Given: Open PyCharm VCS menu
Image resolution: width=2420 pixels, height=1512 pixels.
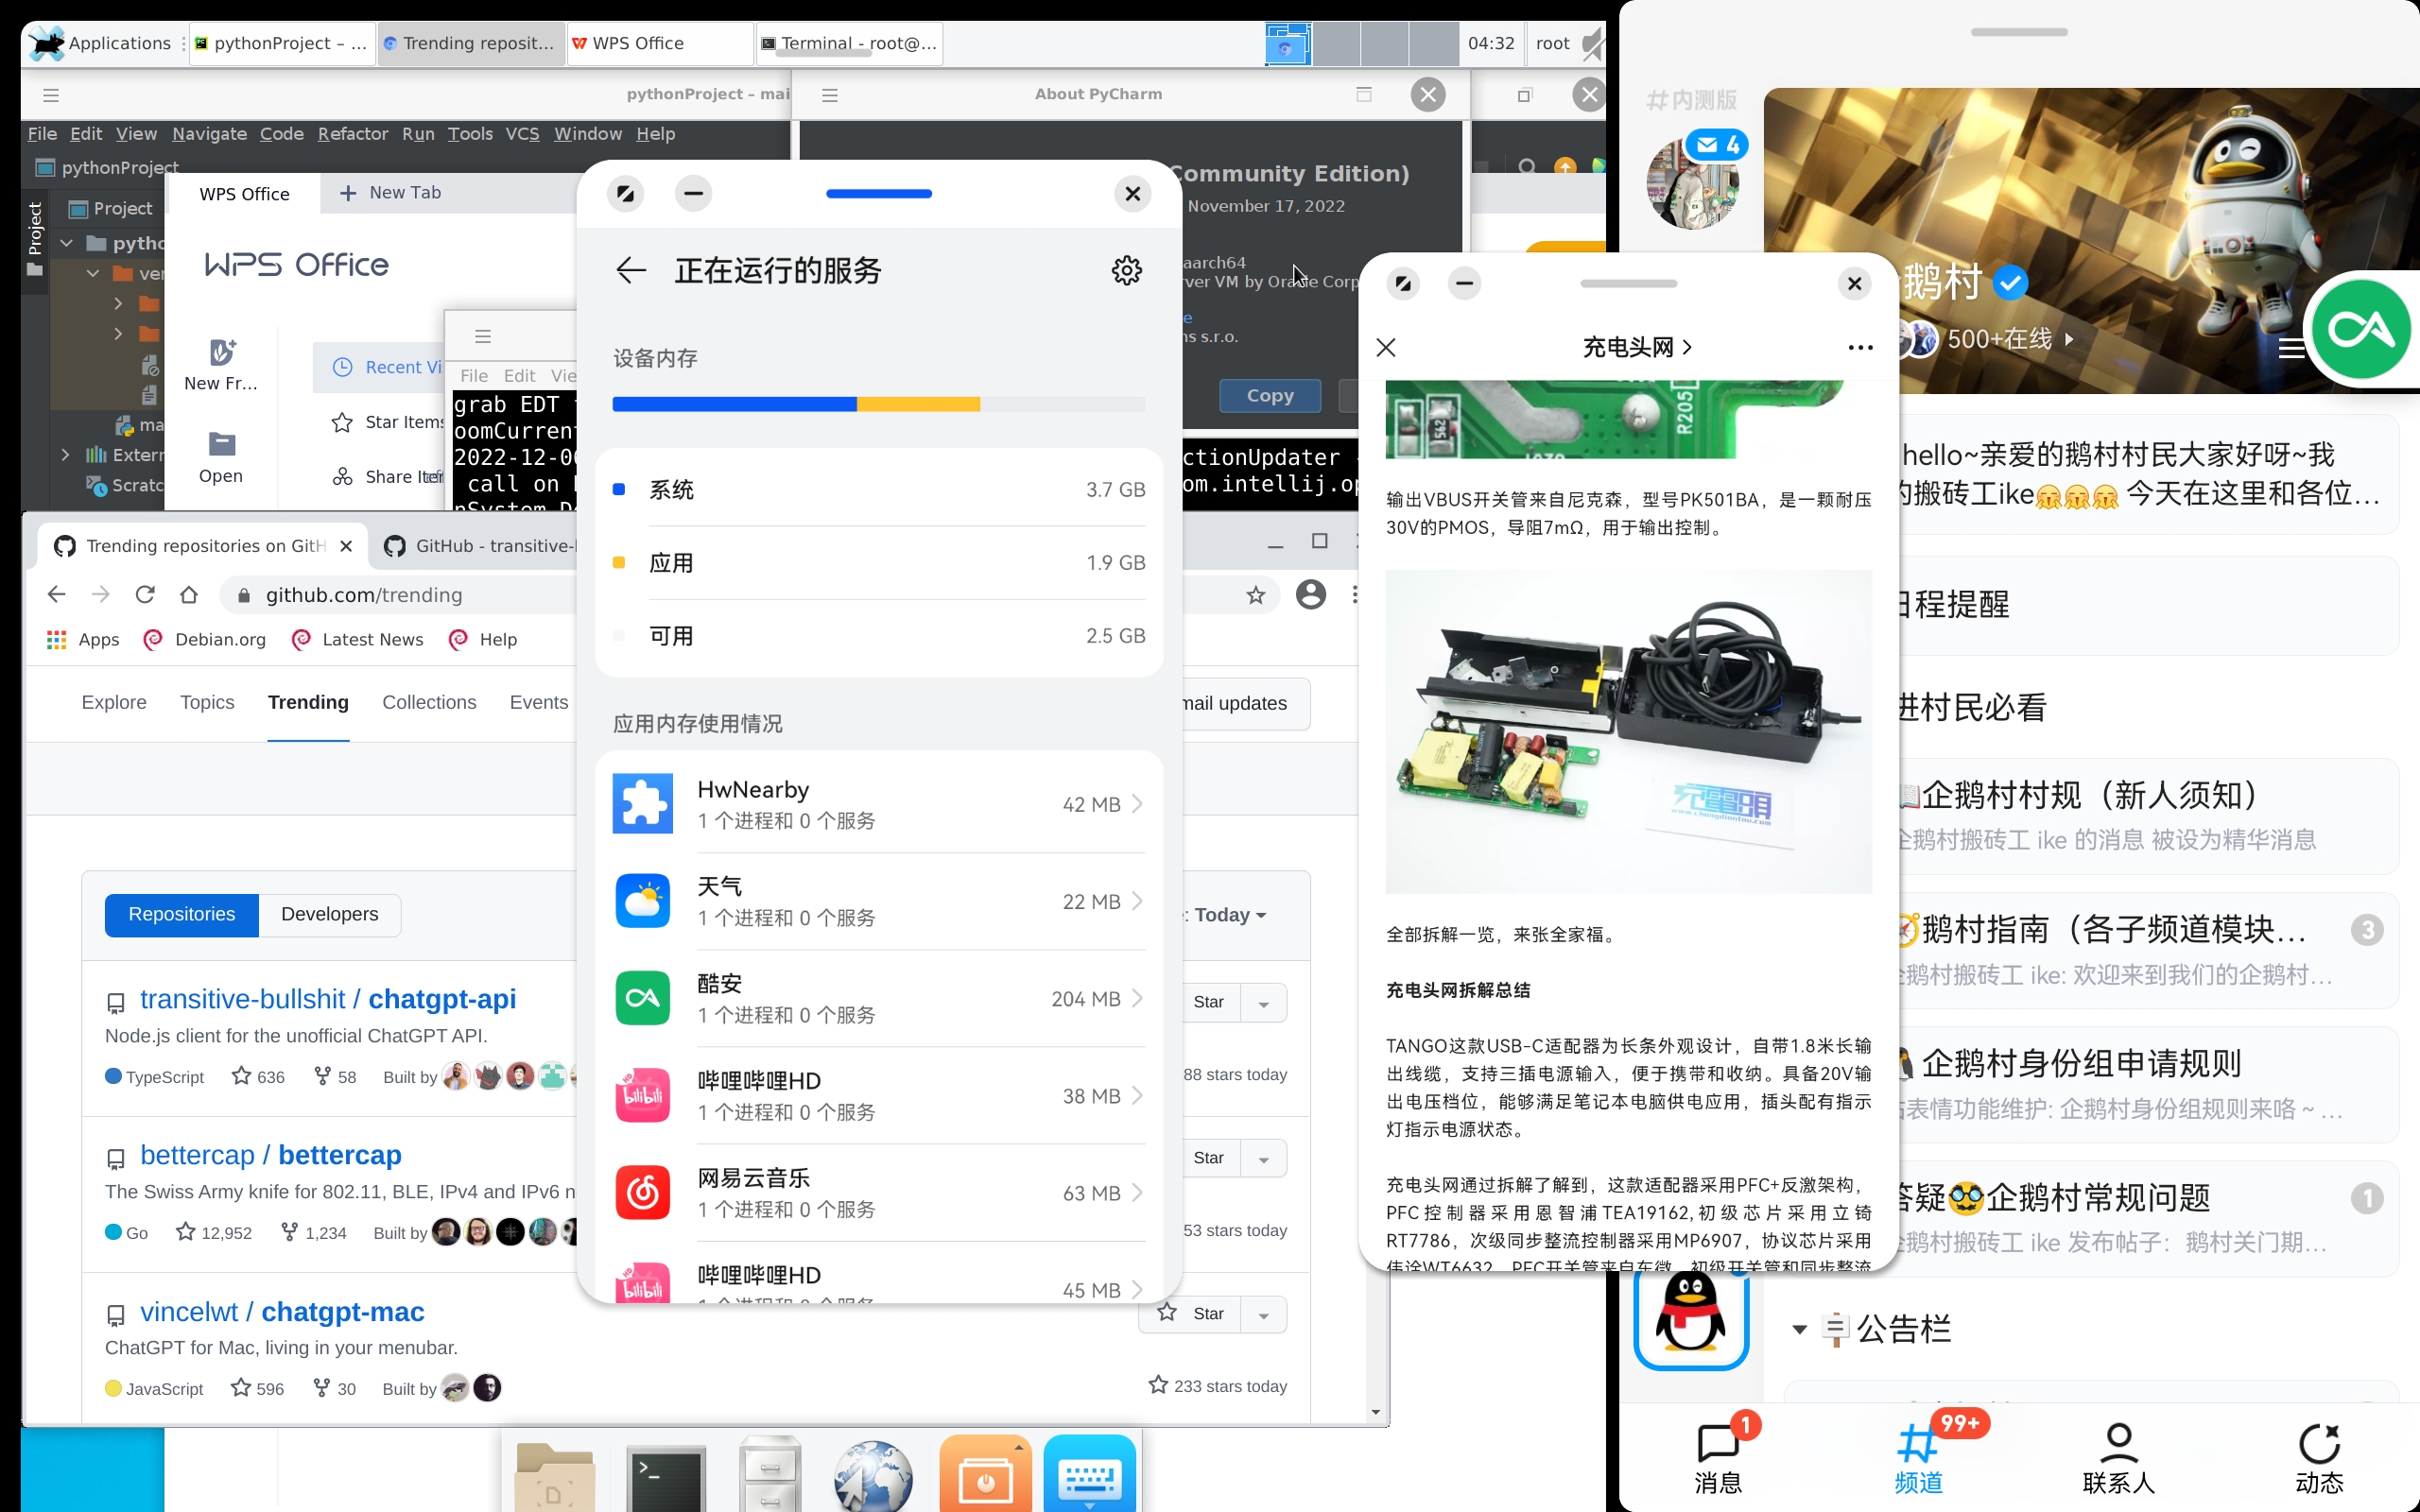Looking at the screenshot, I should click(x=522, y=133).
